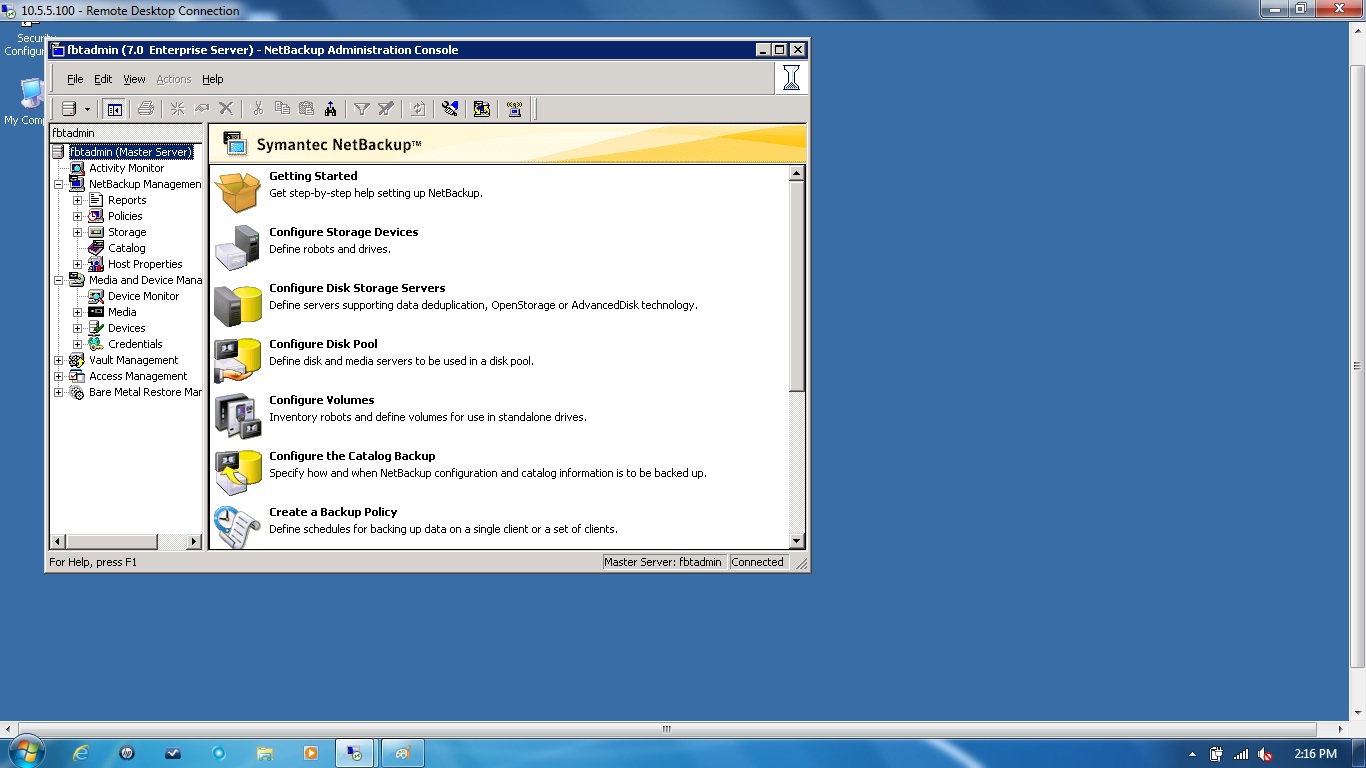
Task: Click the Getting Started box icon
Action: click(237, 191)
